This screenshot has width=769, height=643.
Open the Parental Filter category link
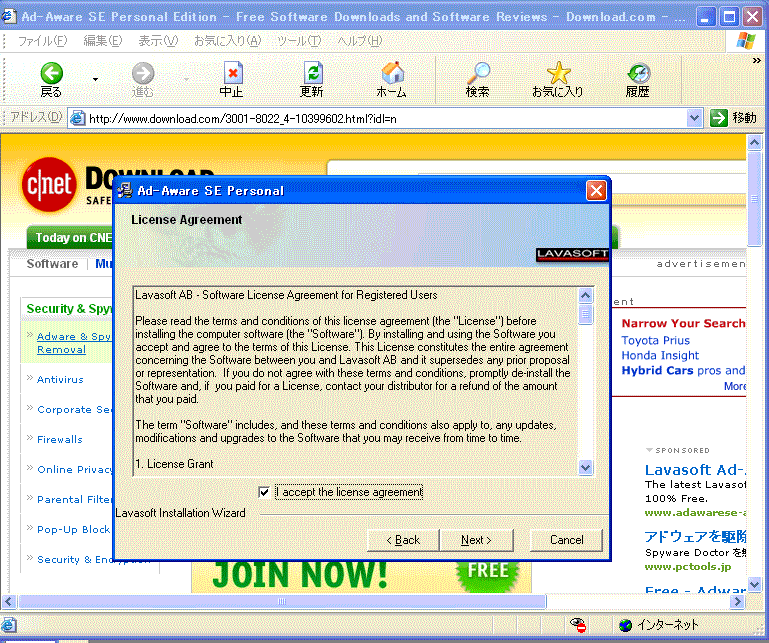pyautogui.click(x=75, y=499)
